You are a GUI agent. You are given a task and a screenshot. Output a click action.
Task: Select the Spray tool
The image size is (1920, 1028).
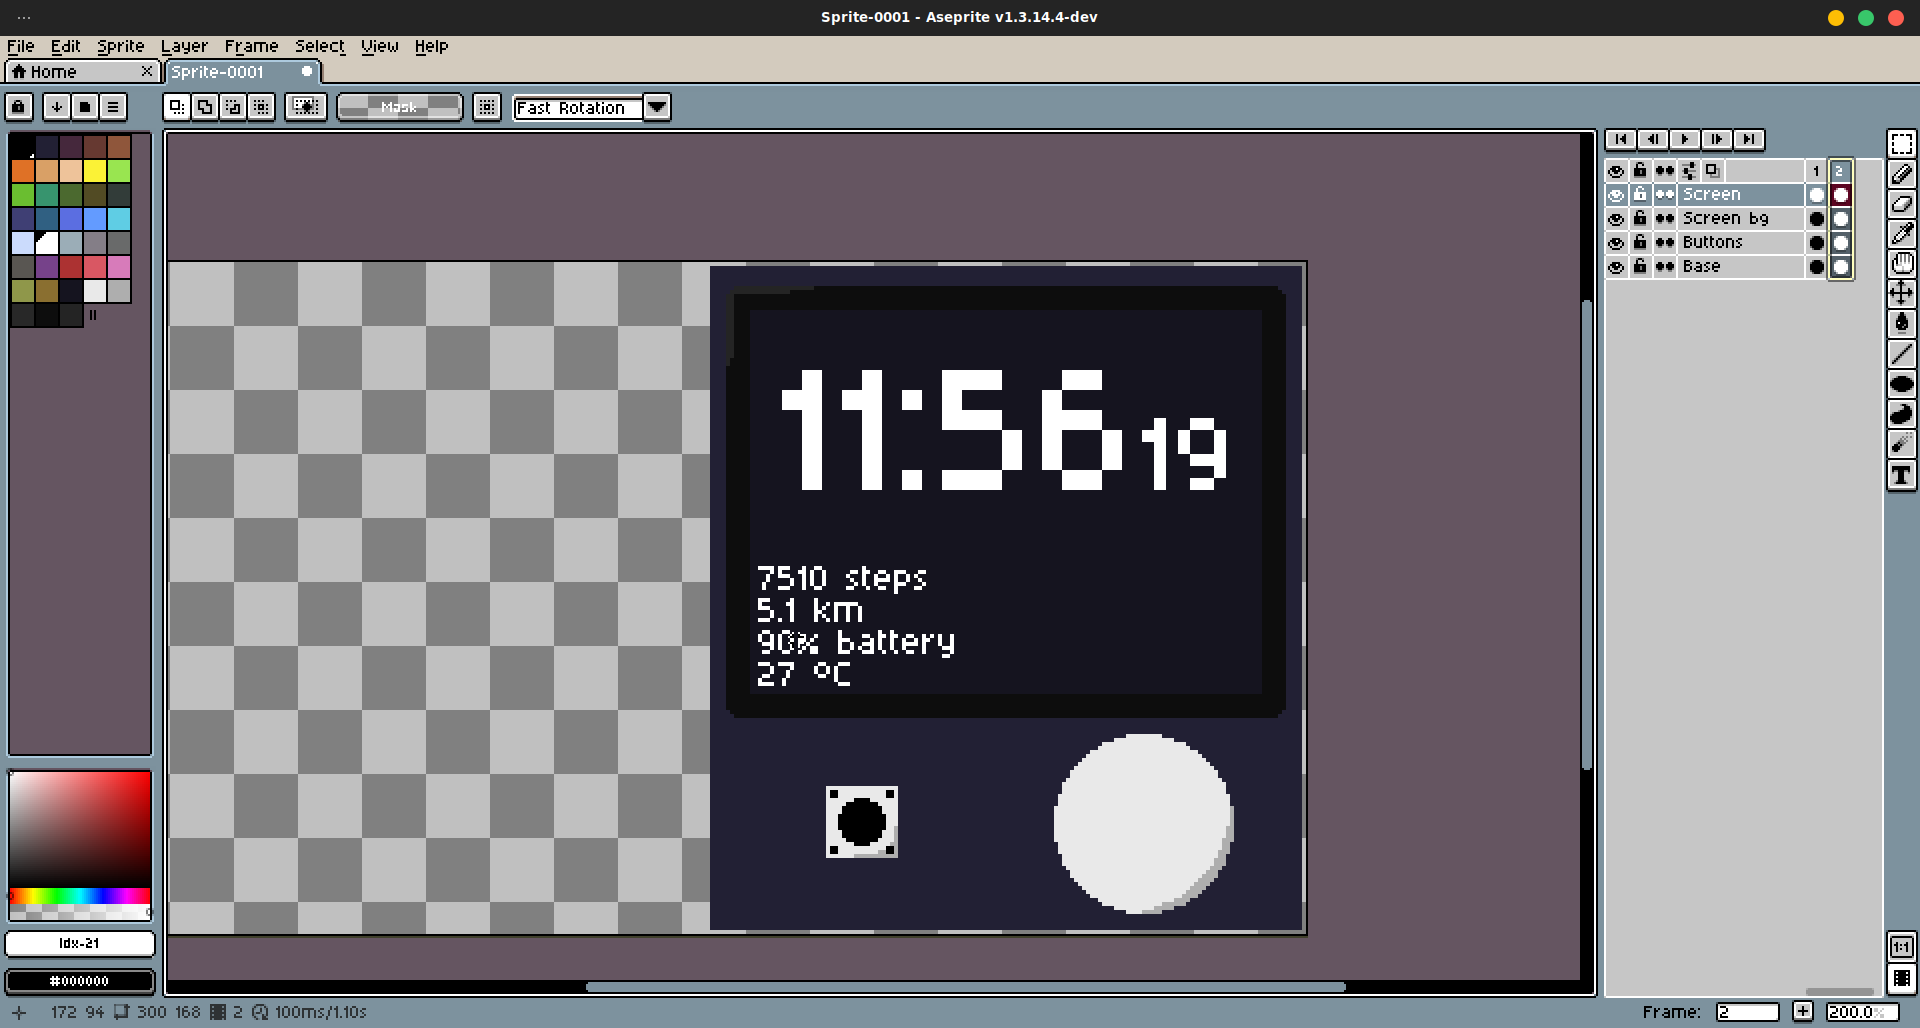[x=1903, y=445]
